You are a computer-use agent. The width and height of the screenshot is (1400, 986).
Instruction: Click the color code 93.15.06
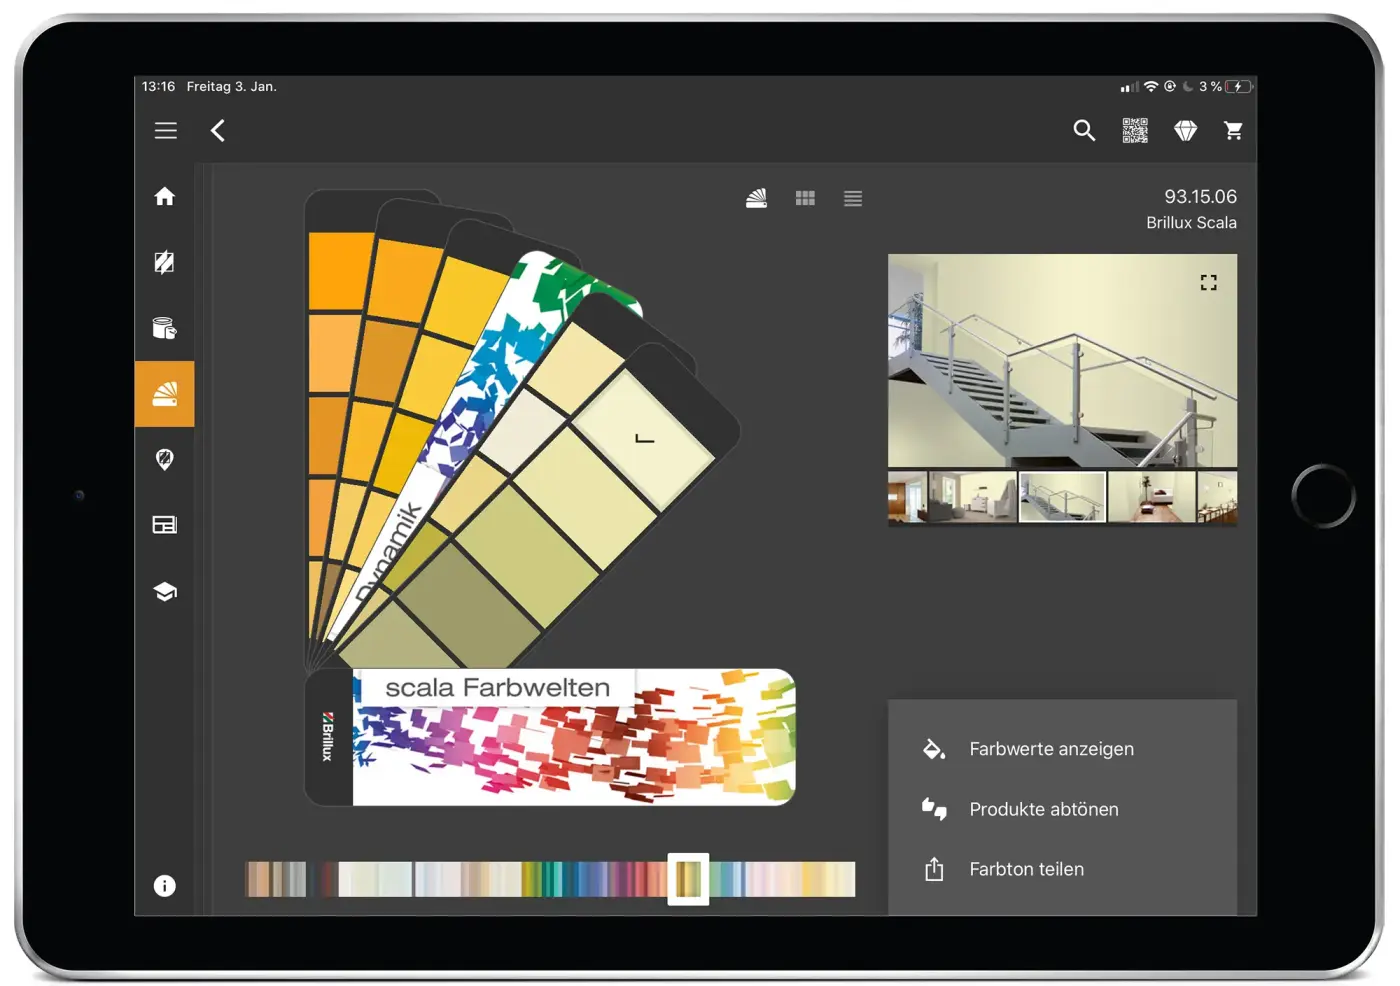pyautogui.click(x=1200, y=197)
